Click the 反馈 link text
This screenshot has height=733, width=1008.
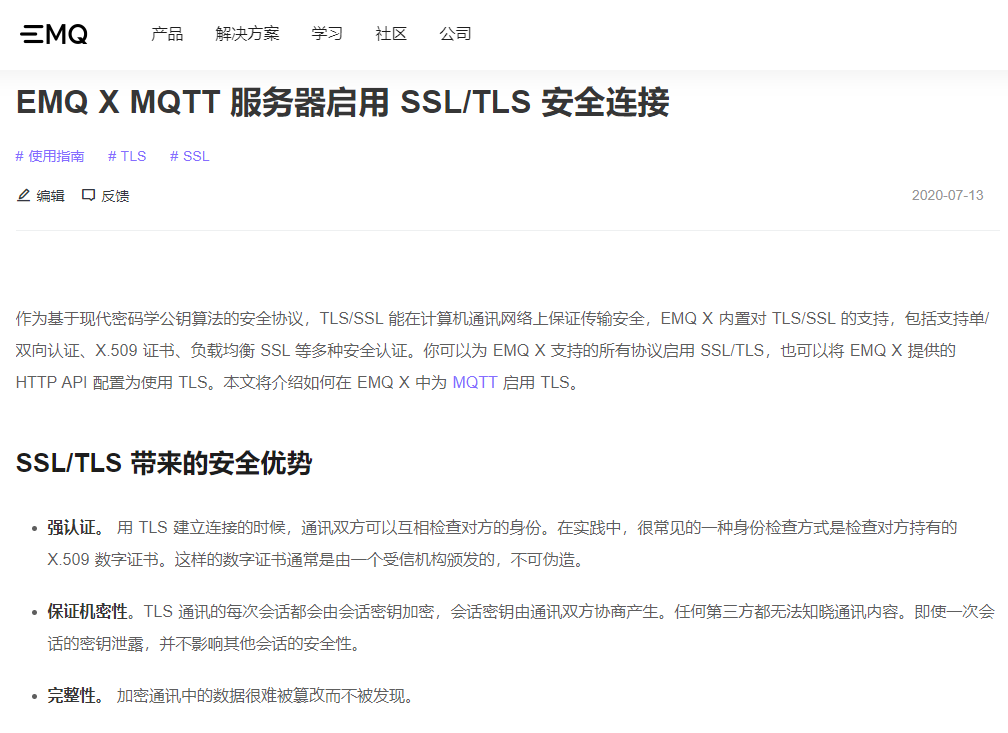[116, 196]
